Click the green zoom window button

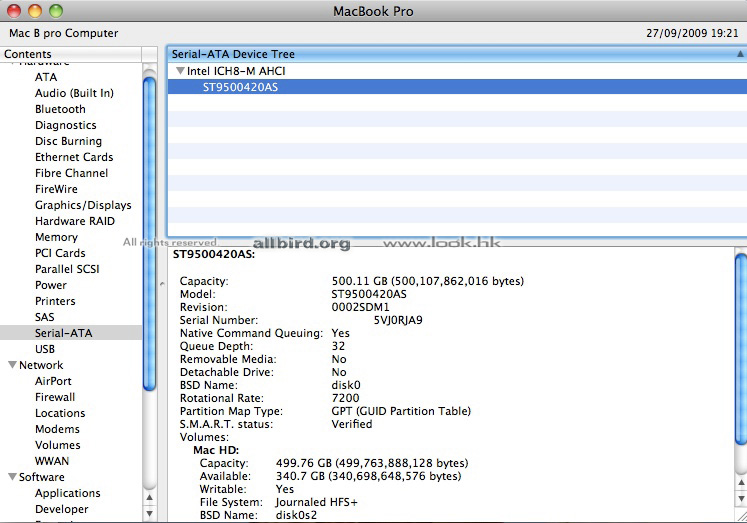coord(55,11)
